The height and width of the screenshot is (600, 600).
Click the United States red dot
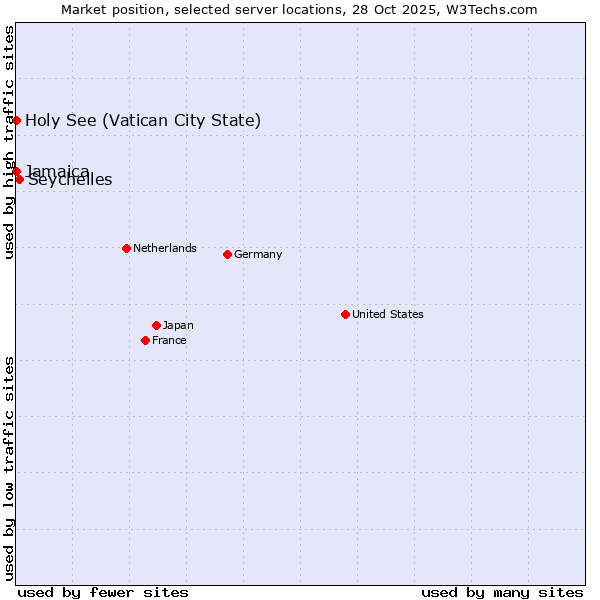(345, 314)
